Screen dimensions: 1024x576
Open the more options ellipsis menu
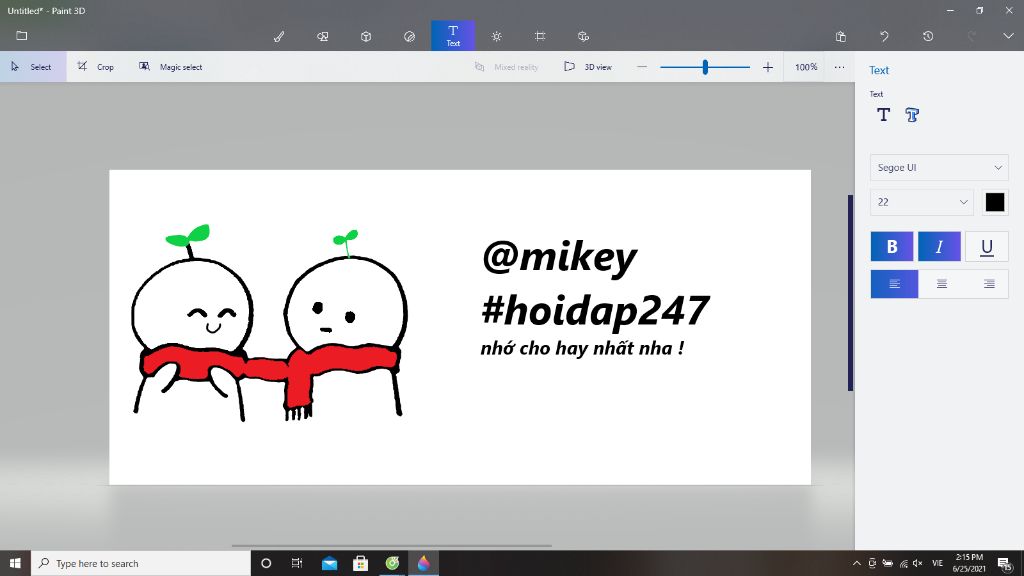coord(839,67)
